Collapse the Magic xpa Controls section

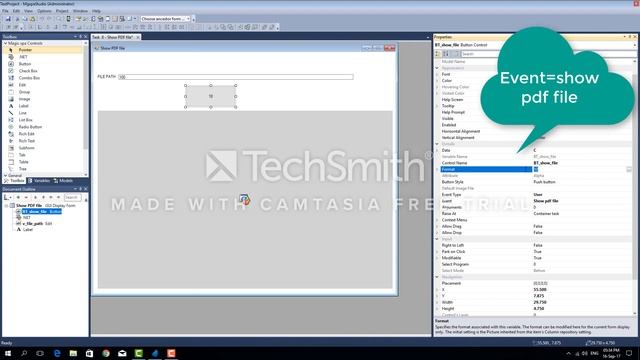coord(5,43)
